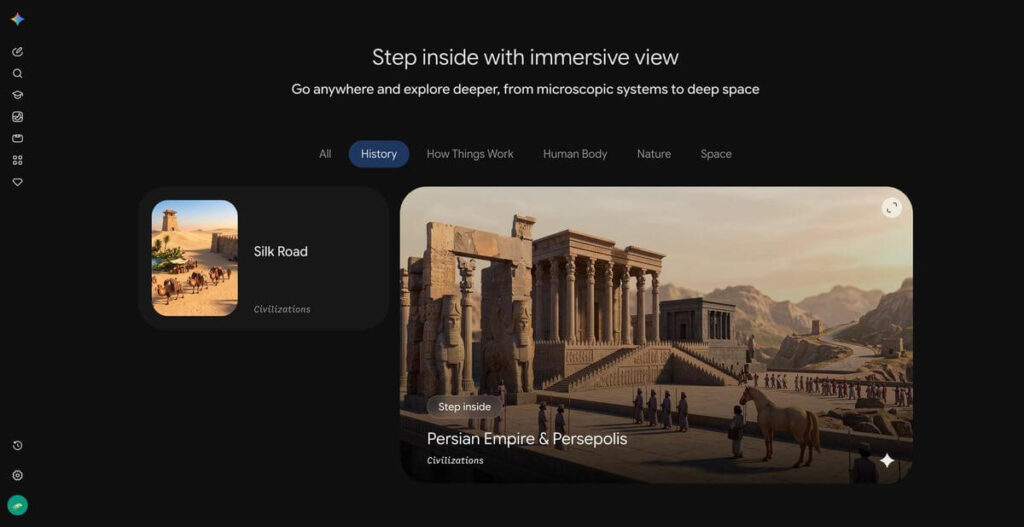Click the video clapperboard sidebar icon
1024x527 pixels.
point(18,138)
